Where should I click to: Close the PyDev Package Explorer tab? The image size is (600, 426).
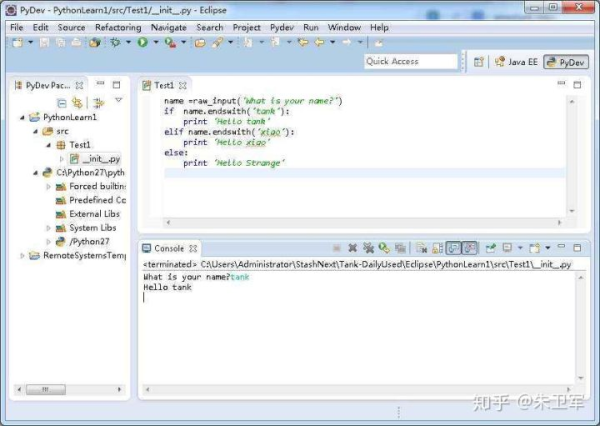79,85
